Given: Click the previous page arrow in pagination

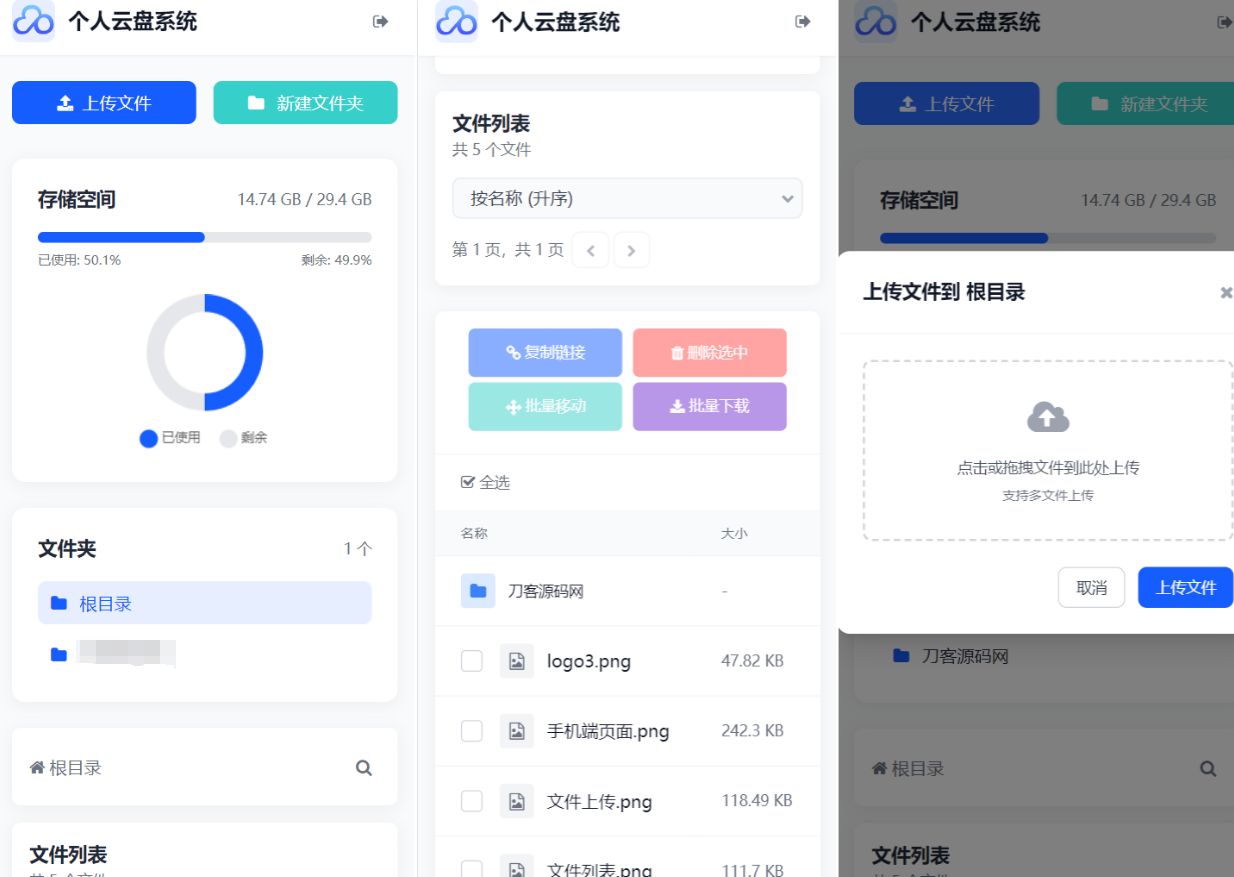Looking at the screenshot, I should pyautogui.click(x=590, y=250).
